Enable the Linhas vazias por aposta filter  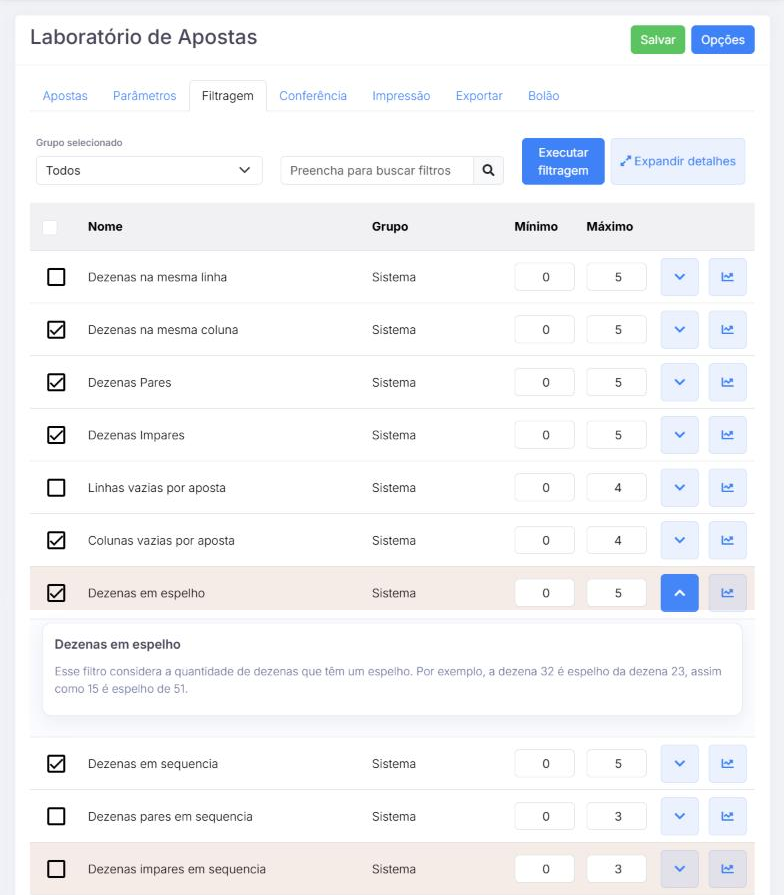click(56, 487)
